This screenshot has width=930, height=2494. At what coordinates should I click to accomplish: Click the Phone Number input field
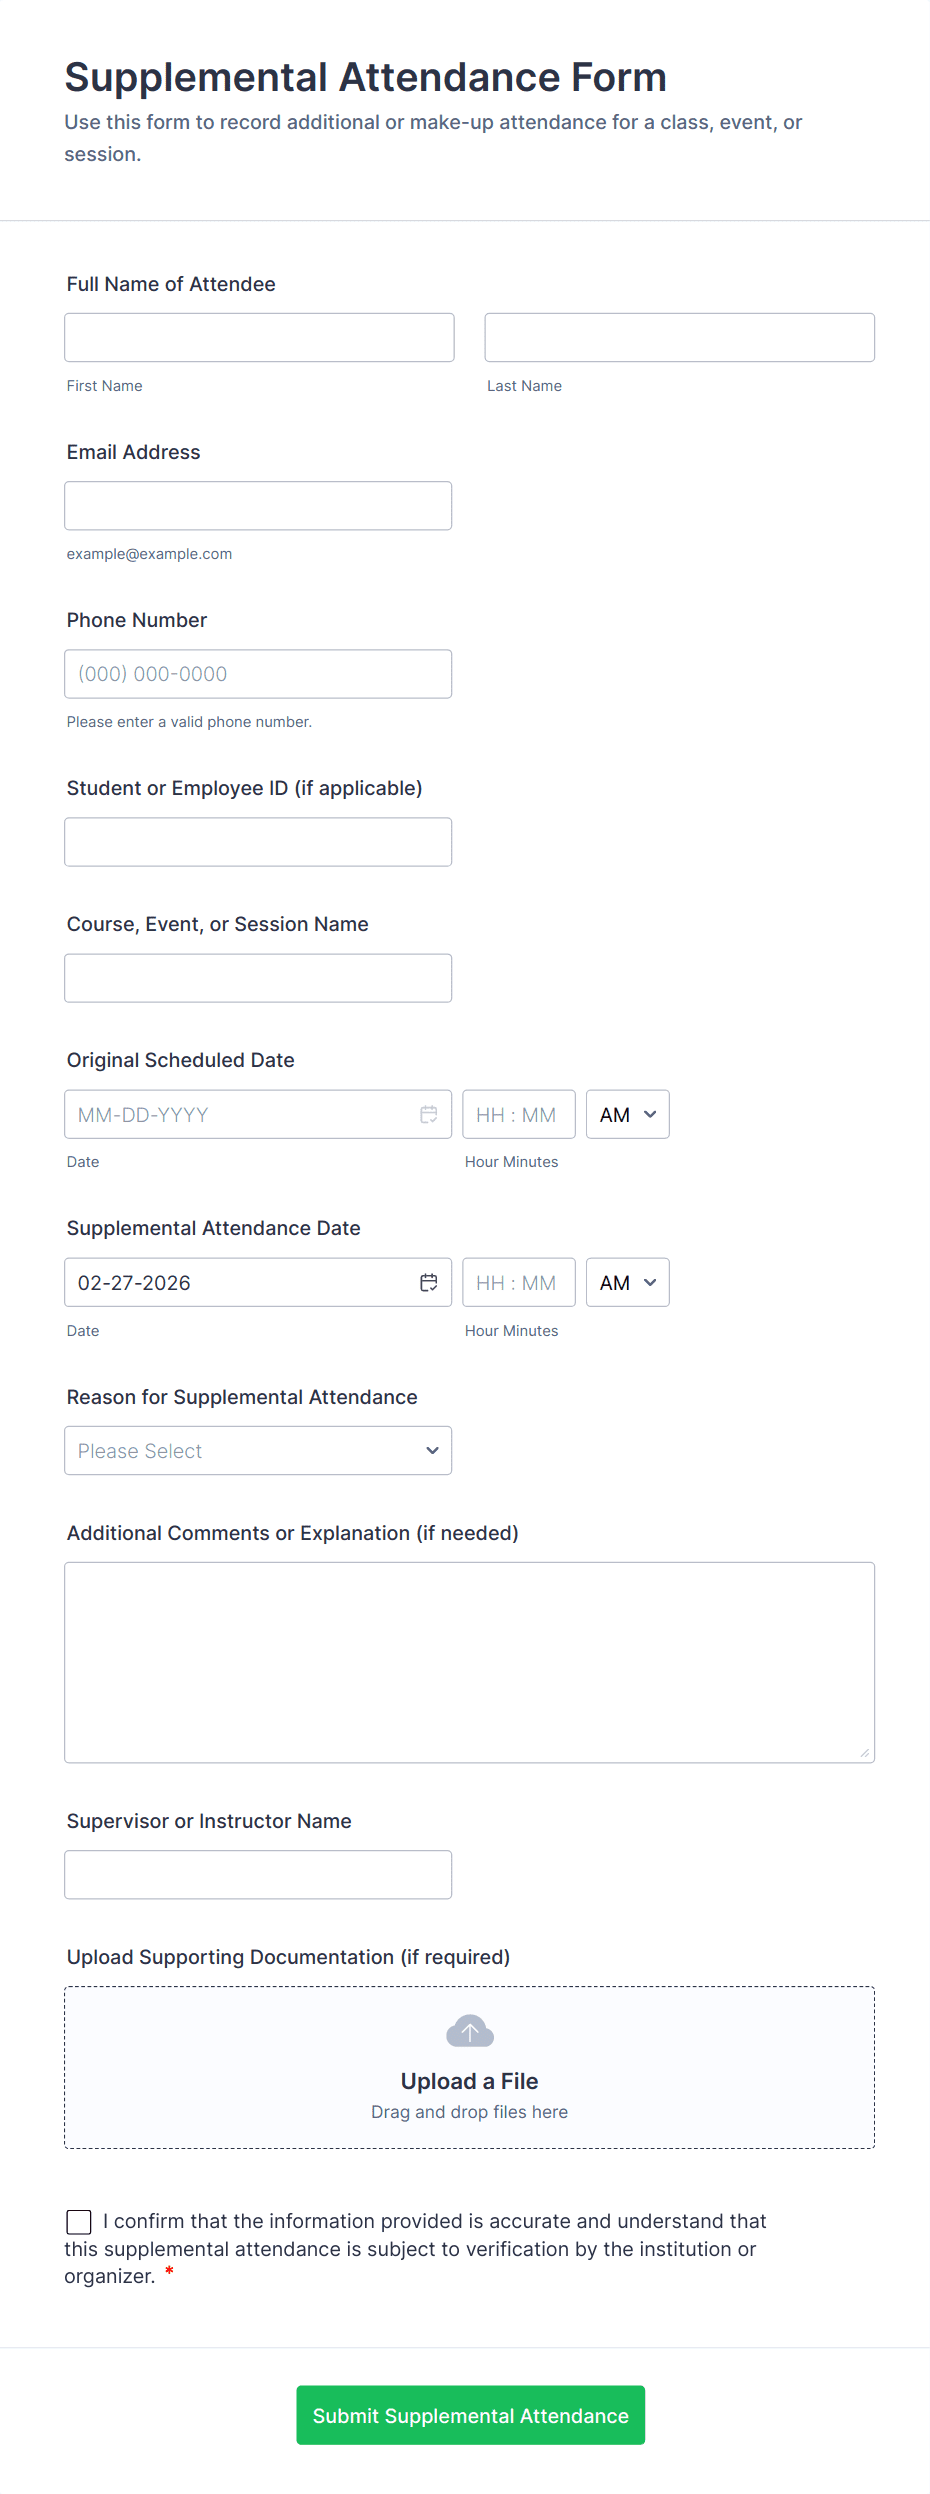[x=258, y=674]
